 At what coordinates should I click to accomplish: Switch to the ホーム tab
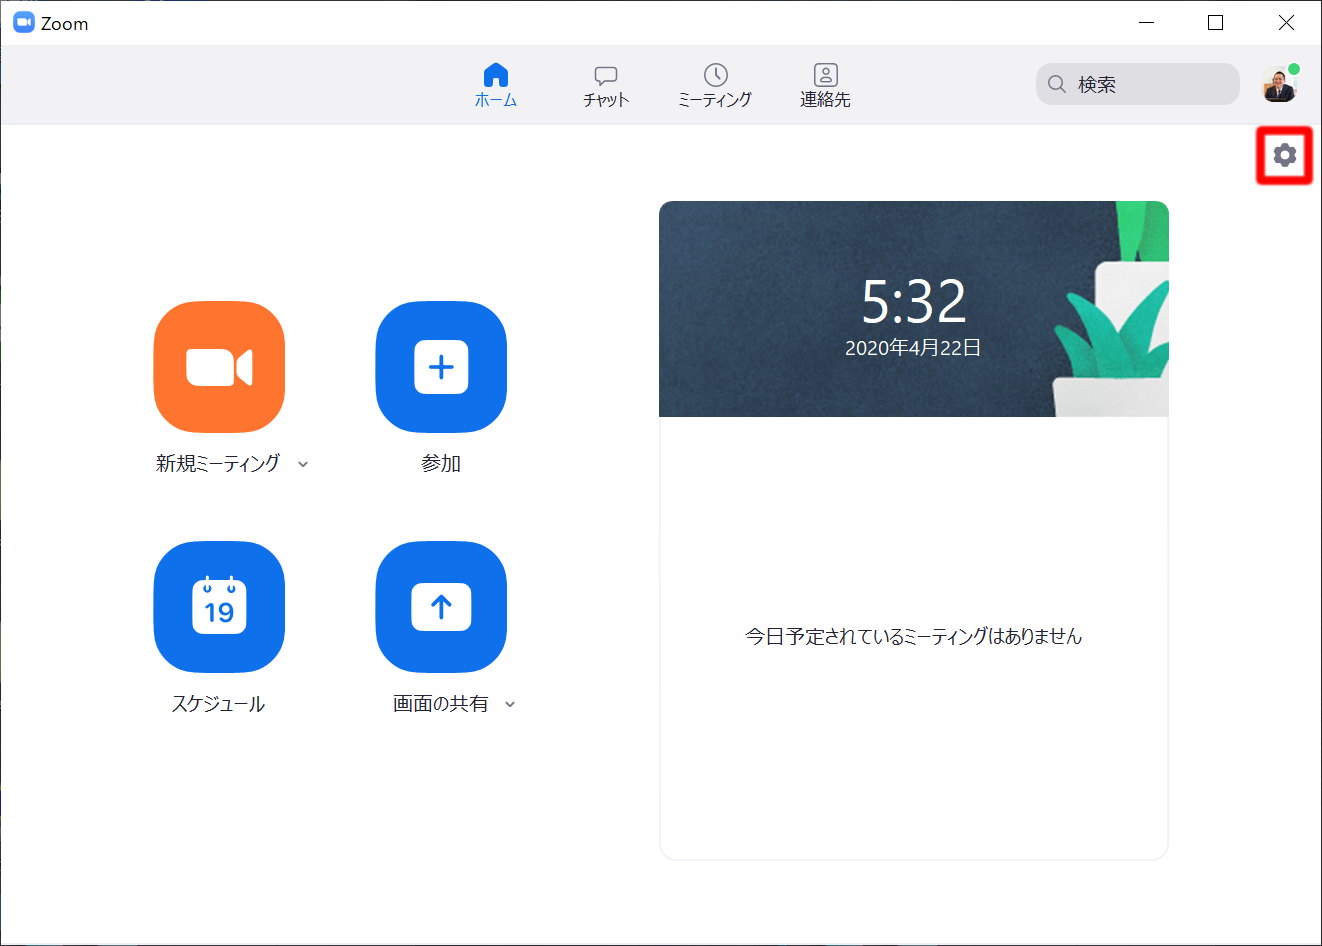coord(496,86)
